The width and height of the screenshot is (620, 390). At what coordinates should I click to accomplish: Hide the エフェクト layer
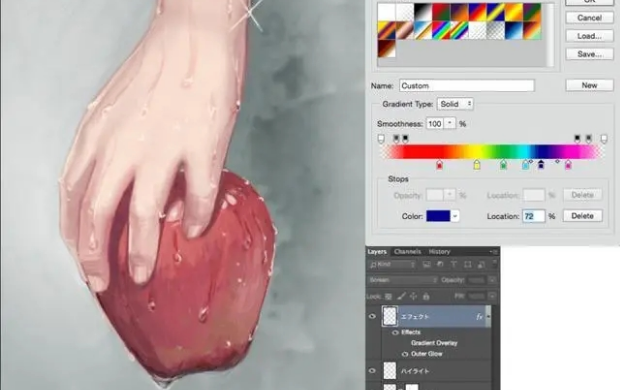pyautogui.click(x=372, y=316)
